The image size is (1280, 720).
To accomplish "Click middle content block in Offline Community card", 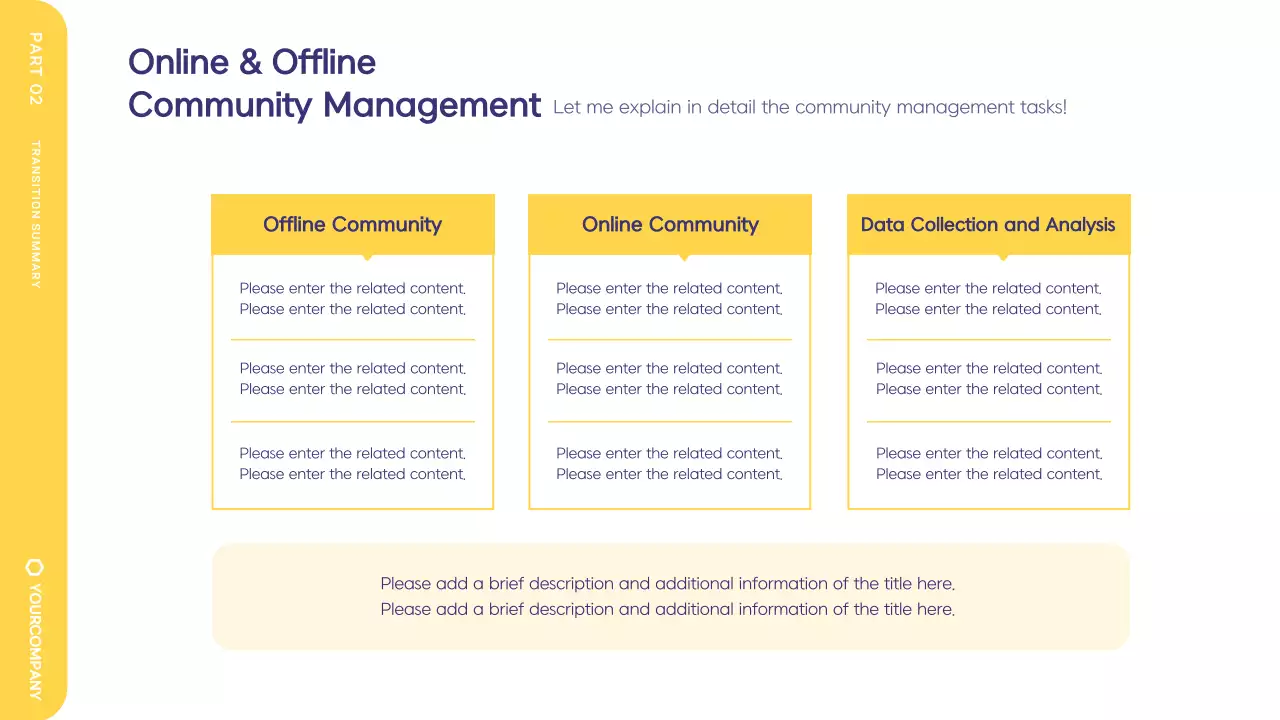I will coord(352,378).
